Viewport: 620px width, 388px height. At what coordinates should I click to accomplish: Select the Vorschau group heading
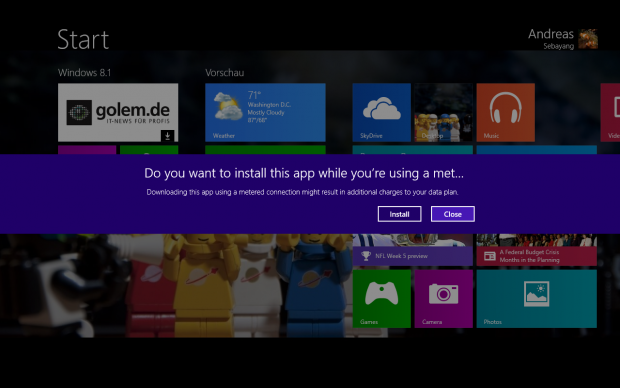(225, 73)
